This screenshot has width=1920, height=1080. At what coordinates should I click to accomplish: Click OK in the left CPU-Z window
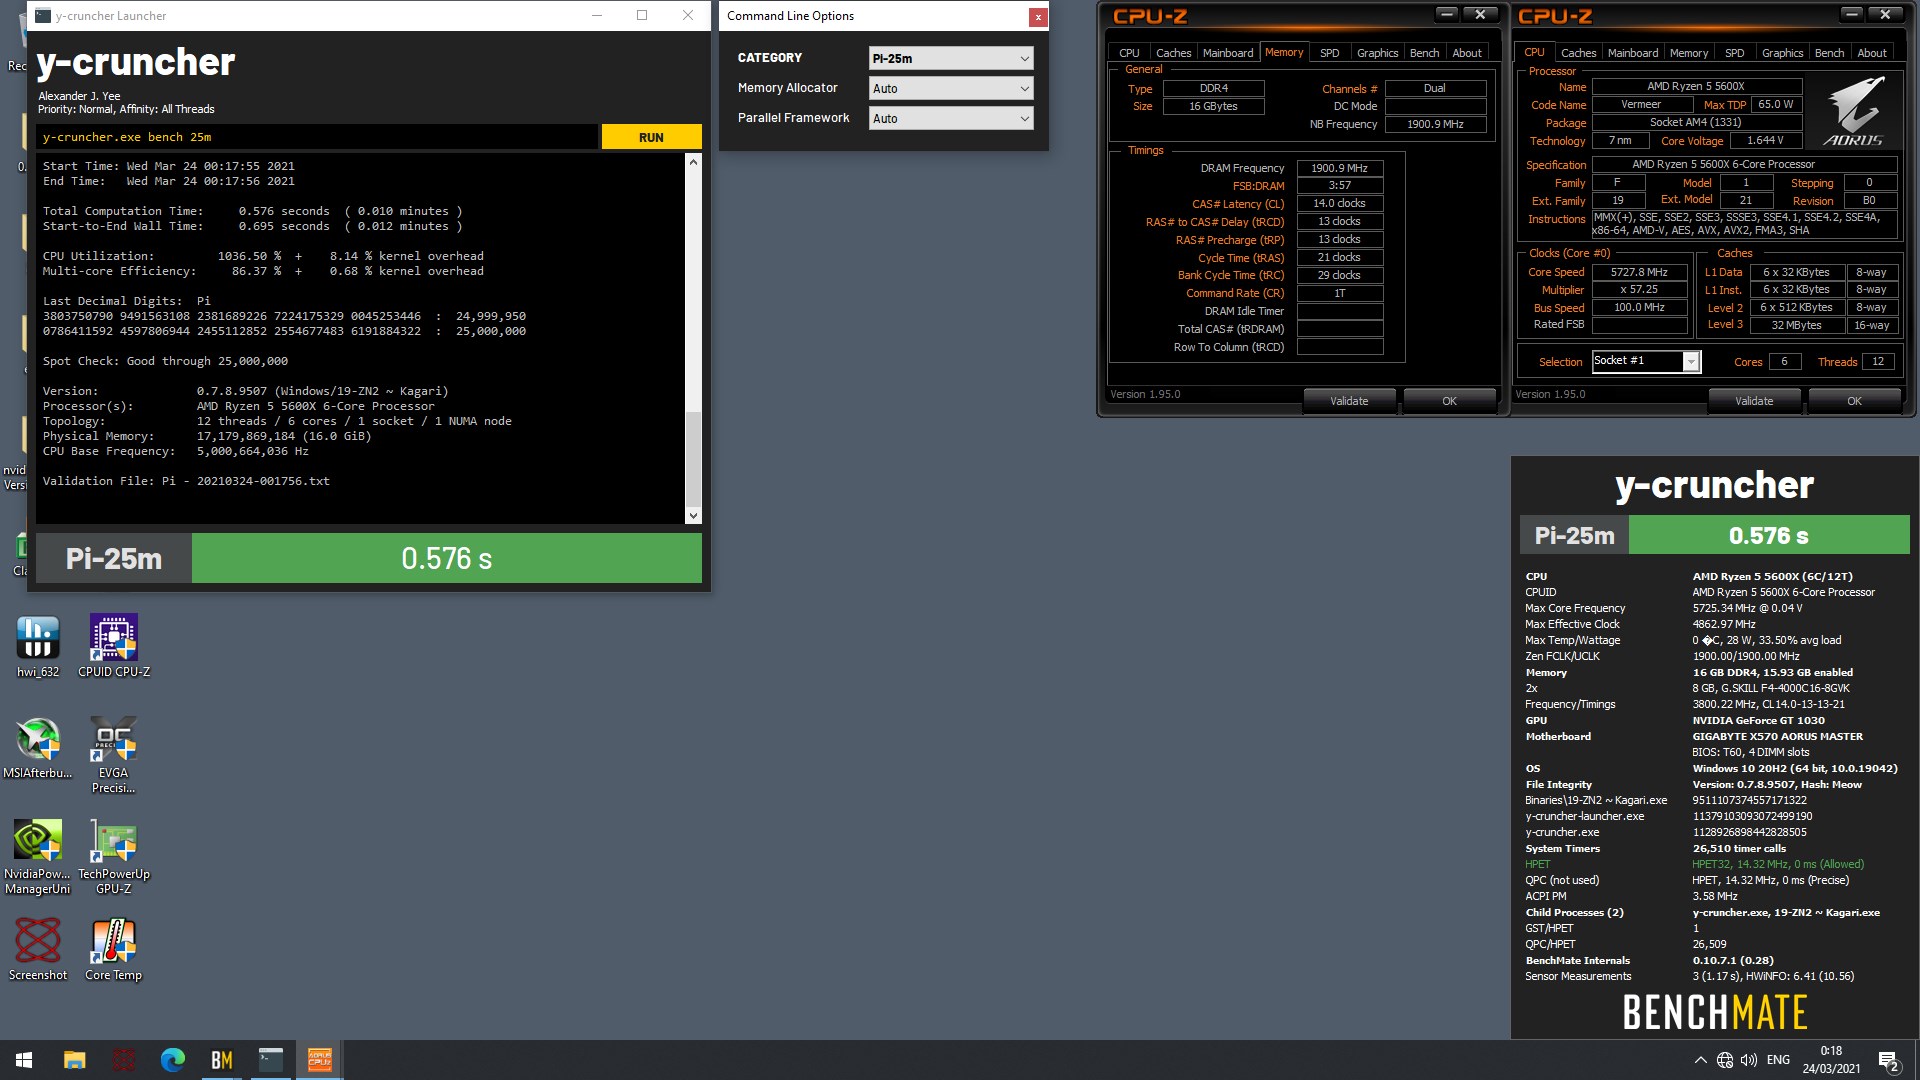click(x=1449, y=401)
